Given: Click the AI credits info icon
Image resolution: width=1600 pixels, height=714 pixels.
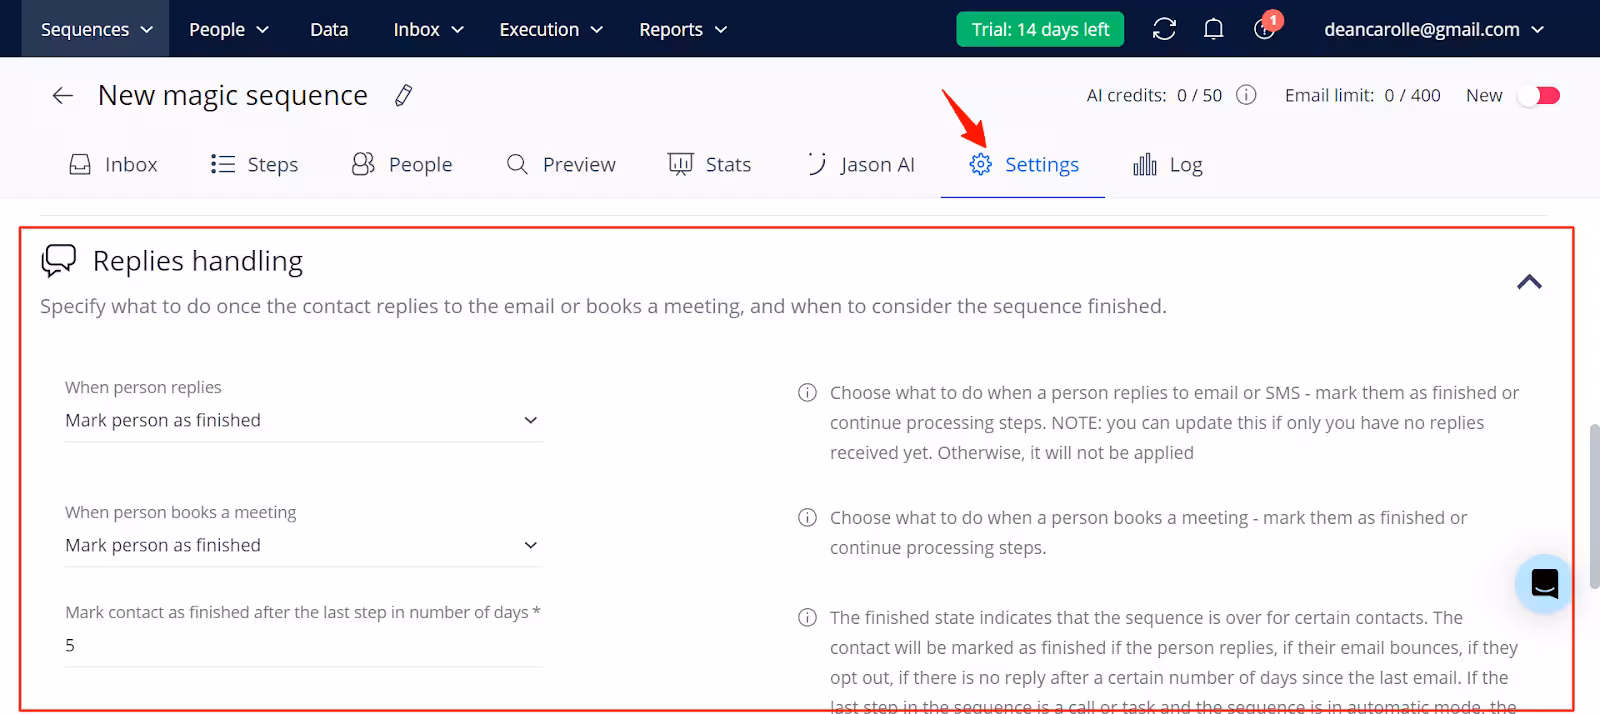Looking at the screenshot, I should click(x=1246, y=95).
